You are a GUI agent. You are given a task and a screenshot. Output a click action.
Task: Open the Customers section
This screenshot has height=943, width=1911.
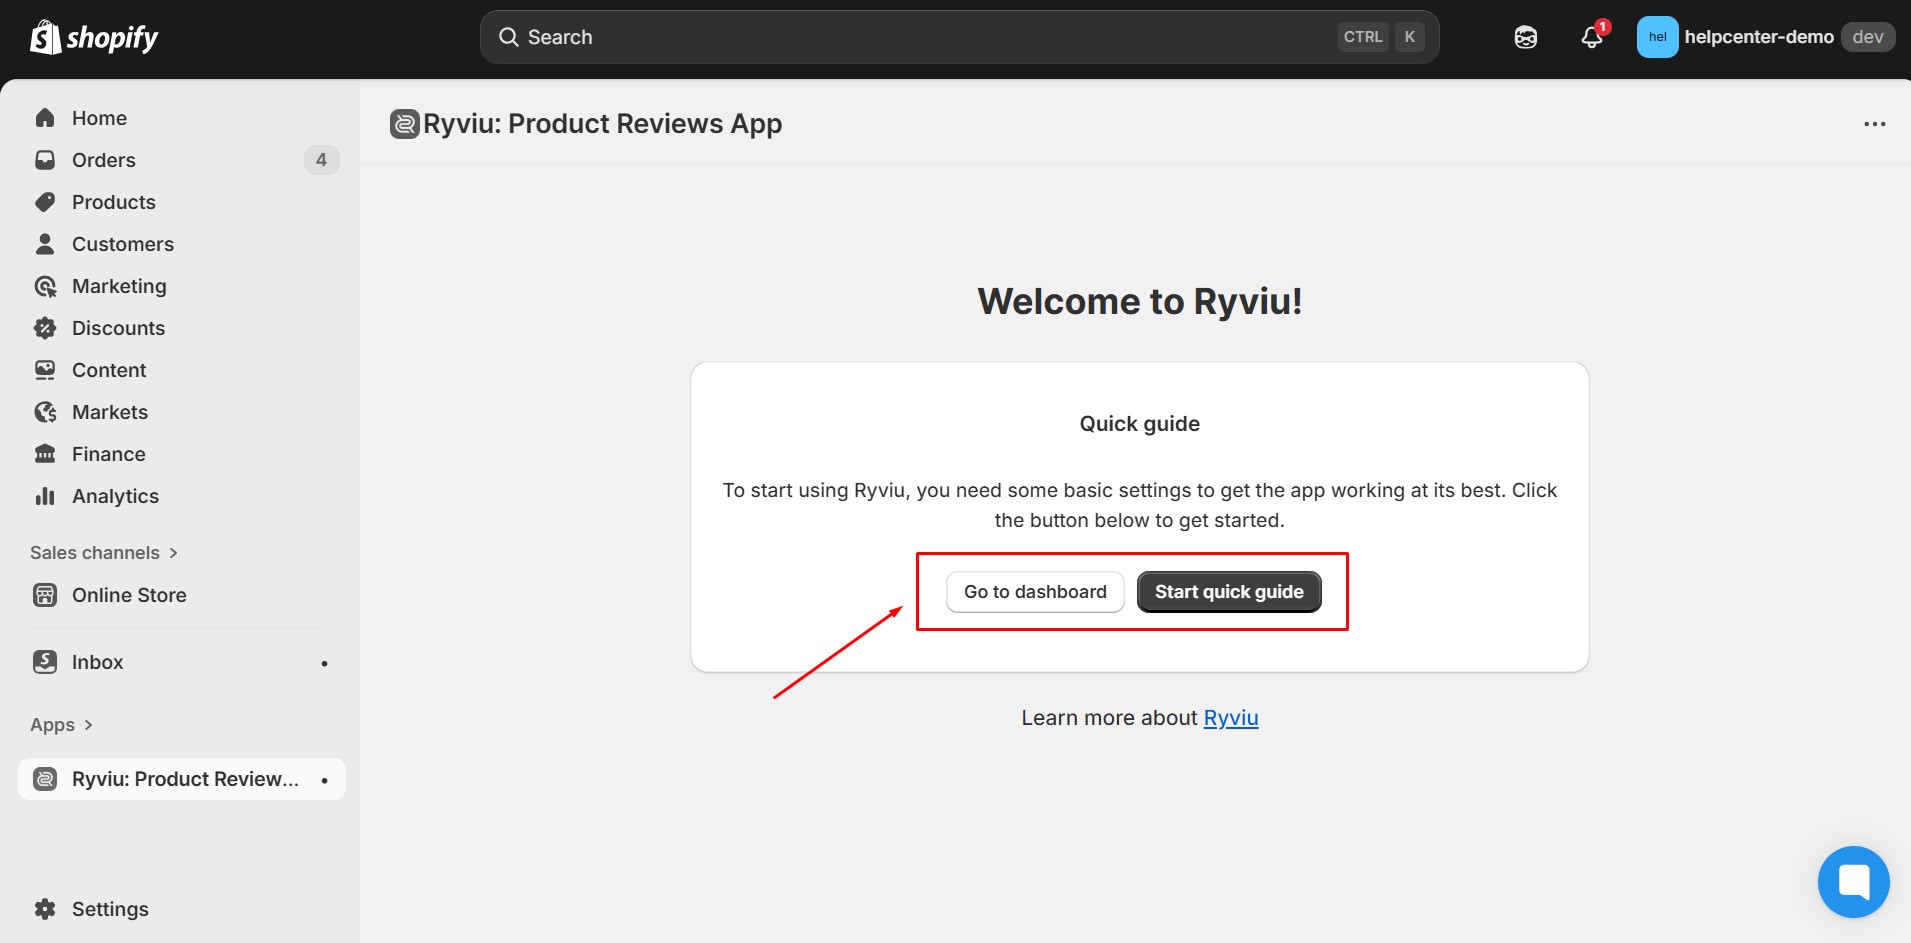[122, 243]
